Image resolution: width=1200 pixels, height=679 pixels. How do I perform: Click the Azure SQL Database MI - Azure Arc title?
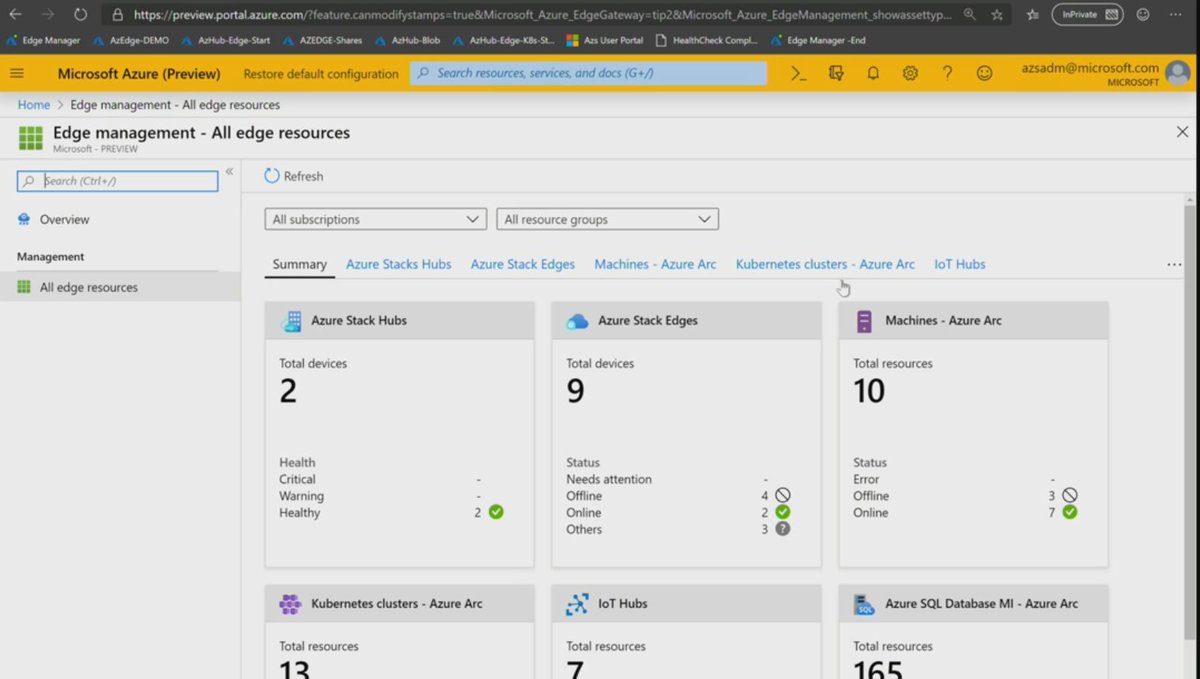tap(981, 604)
